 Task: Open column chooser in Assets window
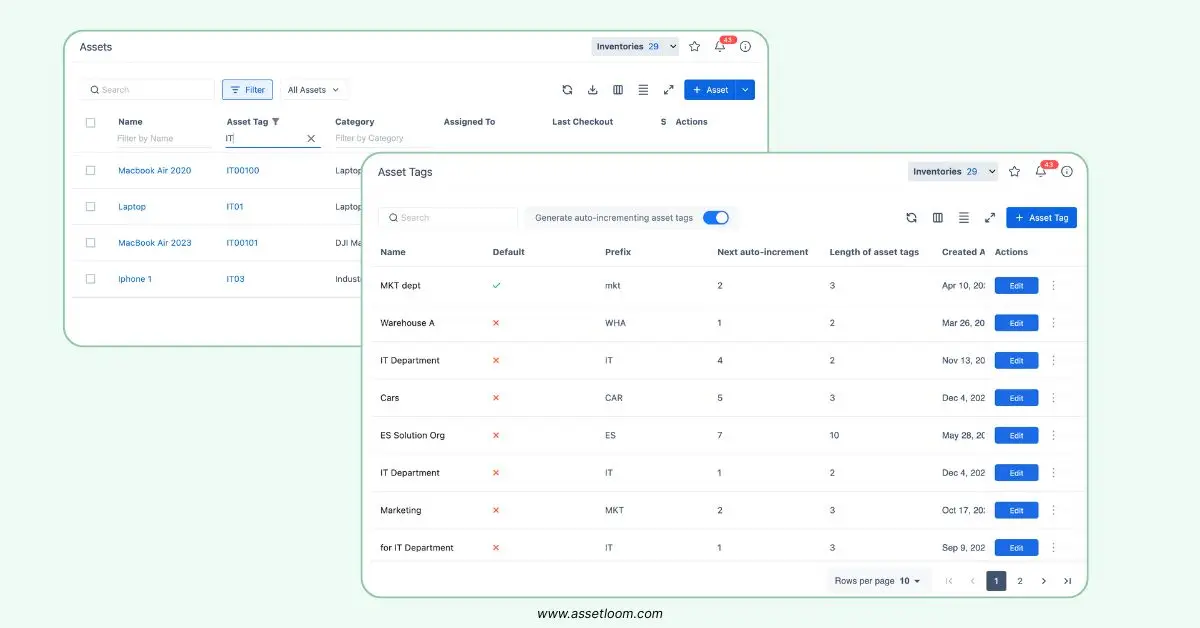tap(618, 90)
